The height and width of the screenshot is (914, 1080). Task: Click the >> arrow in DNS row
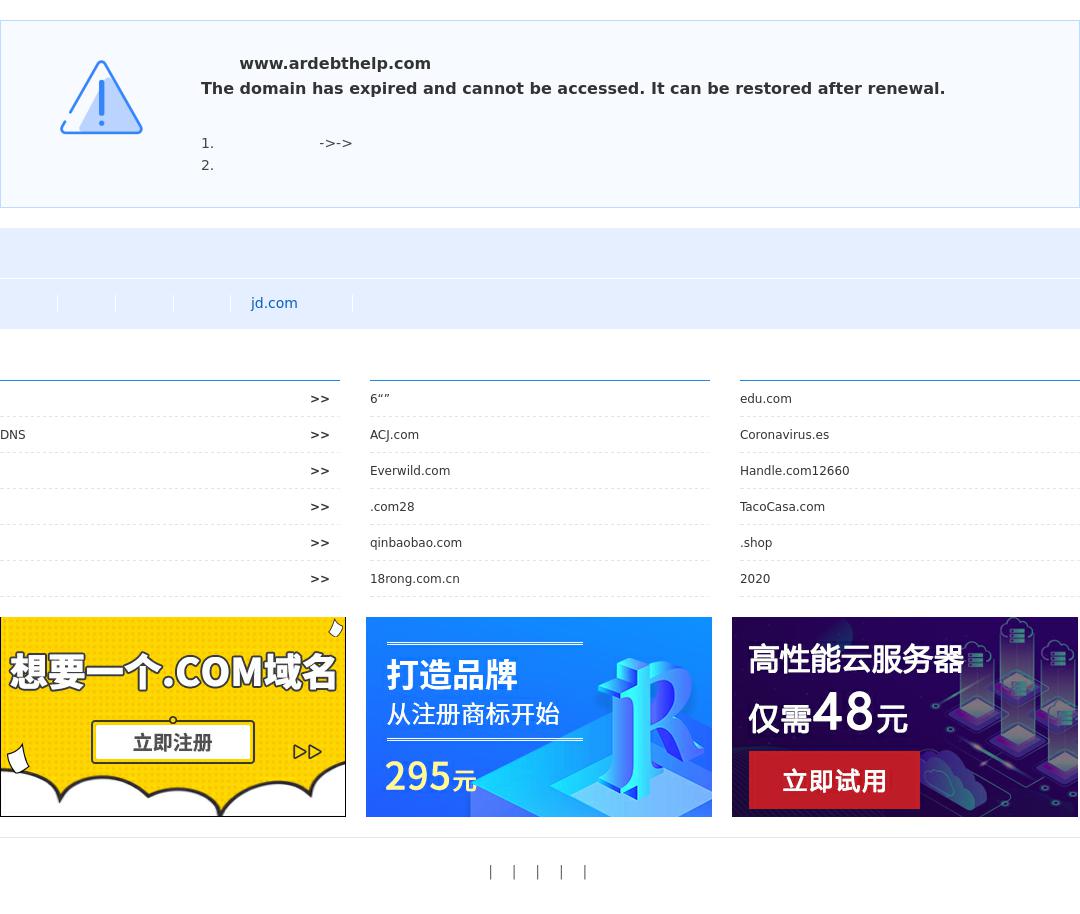click(319, 435)
